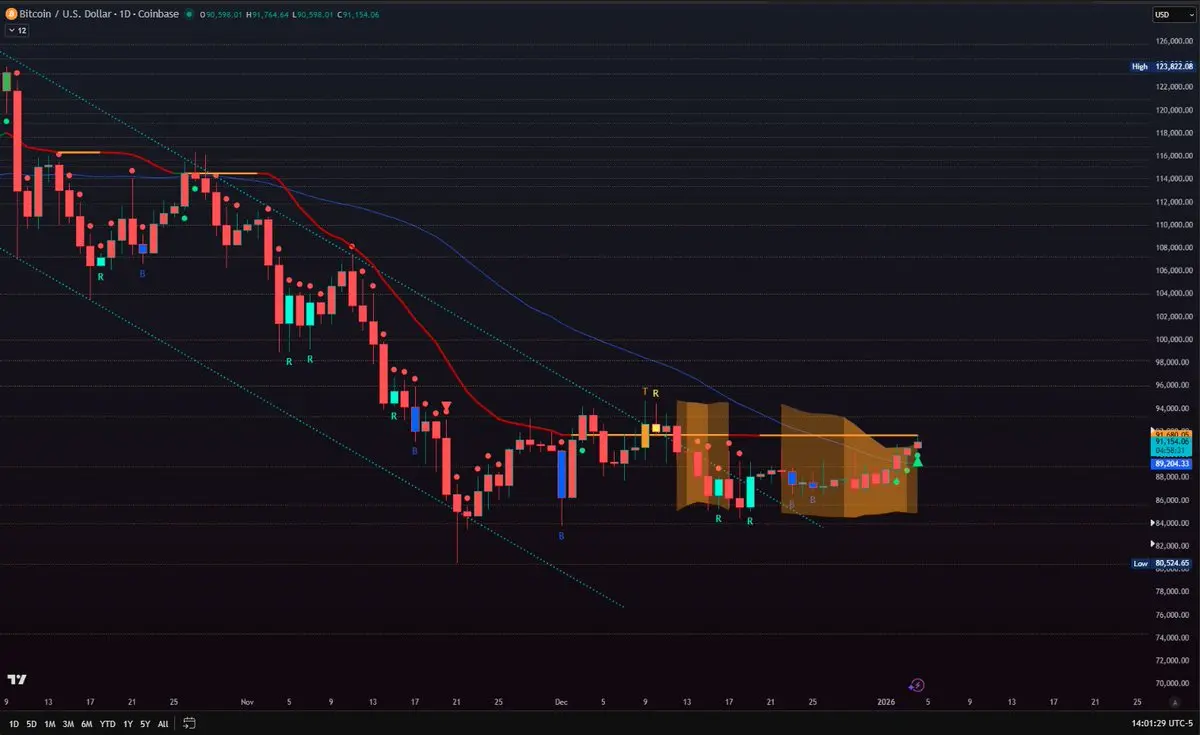Click the Bitcoin symbol logo icon
Viewport: 1200px width, 735px height.
11,15
